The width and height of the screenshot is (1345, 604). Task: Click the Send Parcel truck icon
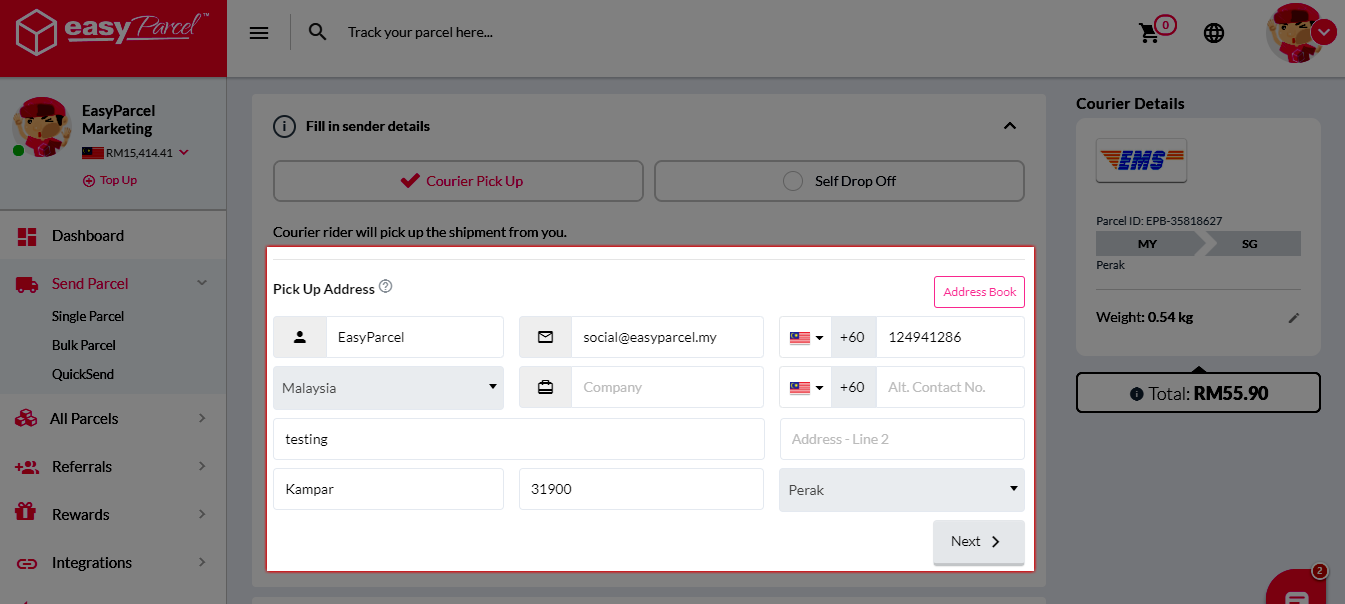pos(27,284)
